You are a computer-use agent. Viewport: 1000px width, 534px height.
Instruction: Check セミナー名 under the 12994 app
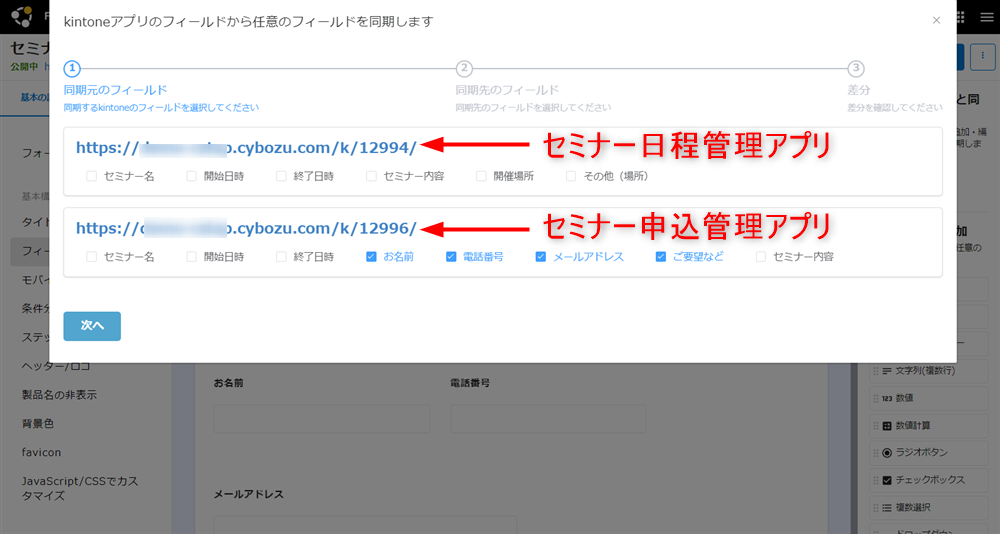91,176
